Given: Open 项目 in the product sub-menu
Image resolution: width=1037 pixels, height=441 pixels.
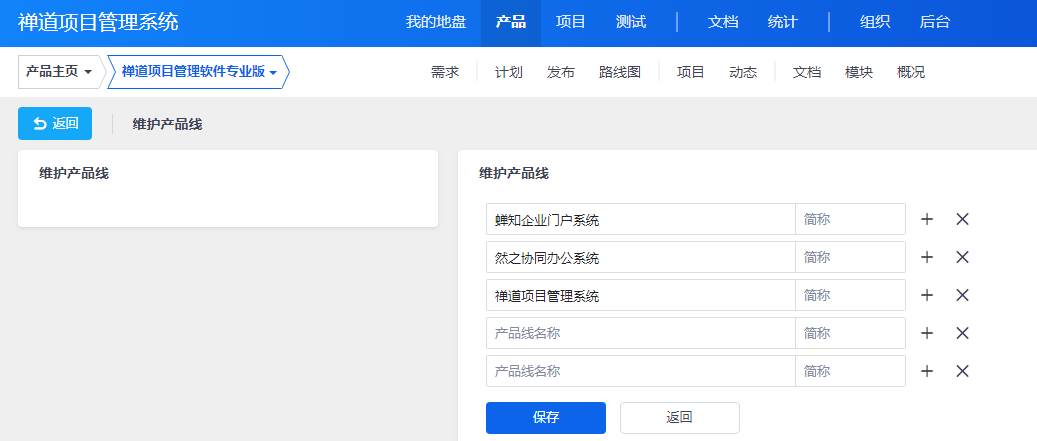Looking at the screenshot, I should pos(690,72).
